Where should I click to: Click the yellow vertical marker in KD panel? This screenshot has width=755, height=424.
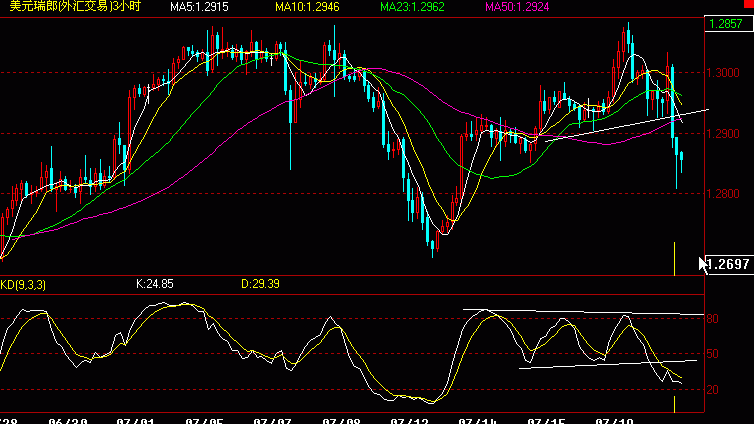coord(675,404)
